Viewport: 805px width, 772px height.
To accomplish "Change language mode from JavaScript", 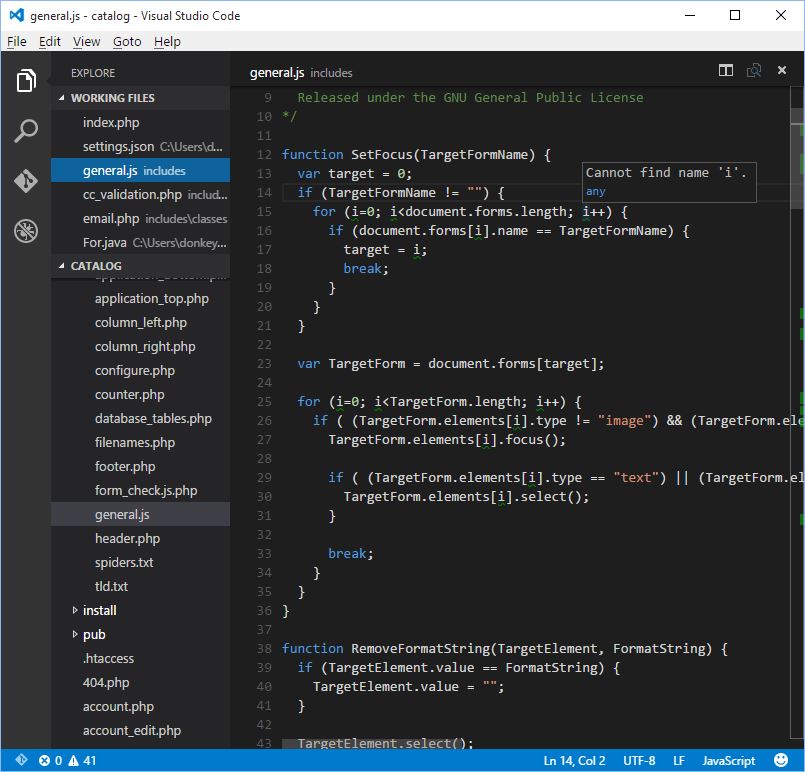I will coord(728,761).
